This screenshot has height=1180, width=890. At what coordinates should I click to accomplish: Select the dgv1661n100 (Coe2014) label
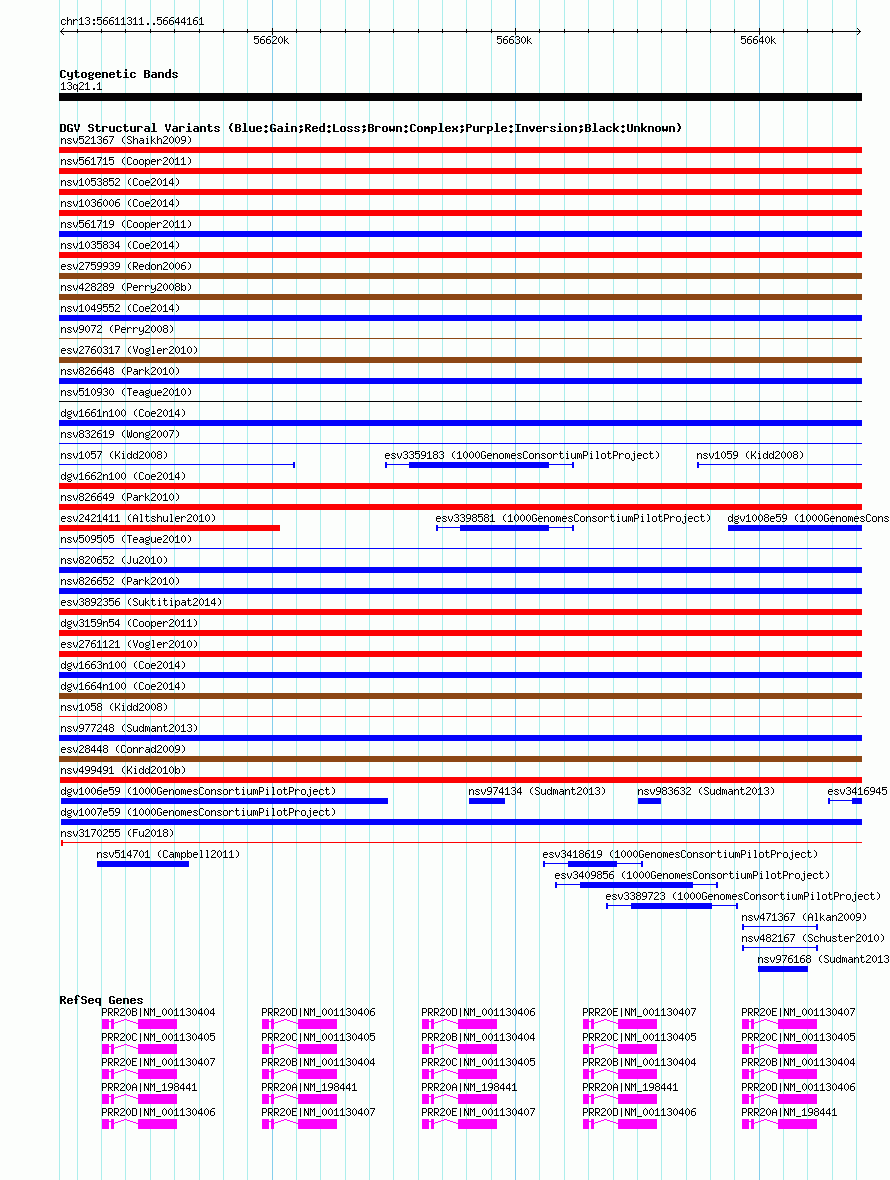[x=123, y=413]
